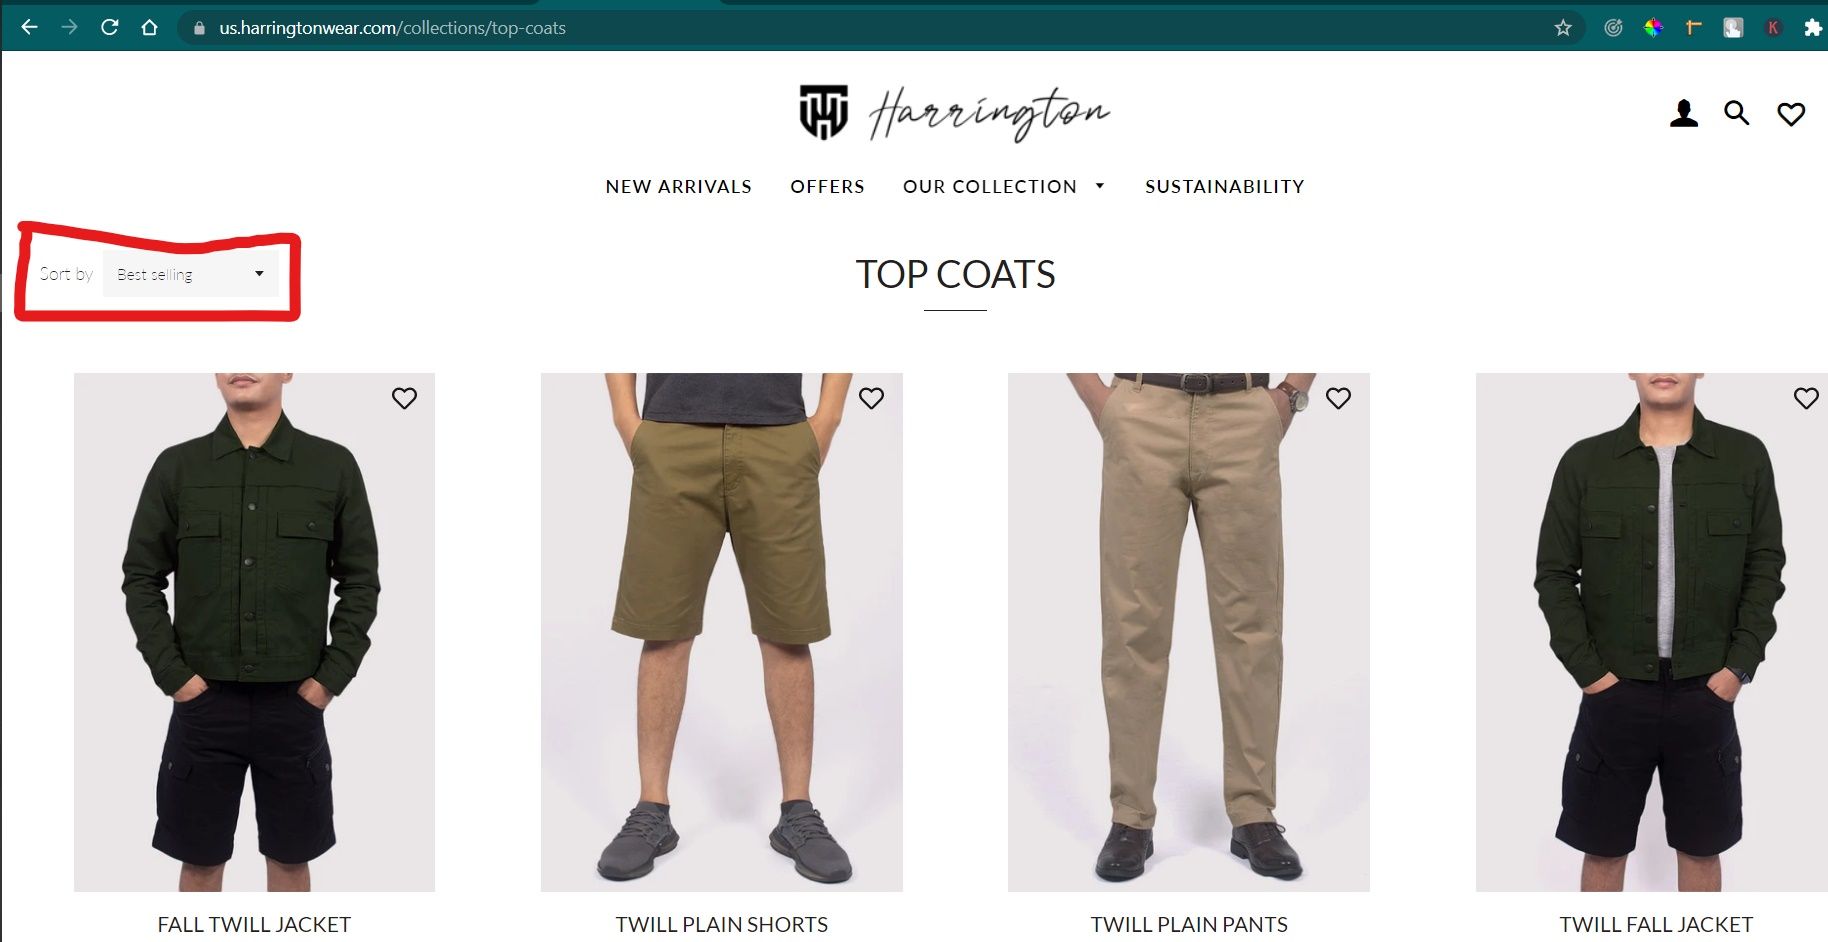Open the New Arrivals menu item
This screenshot has width=1828, height=942.
pyautogui.click(x=678, y=187)
